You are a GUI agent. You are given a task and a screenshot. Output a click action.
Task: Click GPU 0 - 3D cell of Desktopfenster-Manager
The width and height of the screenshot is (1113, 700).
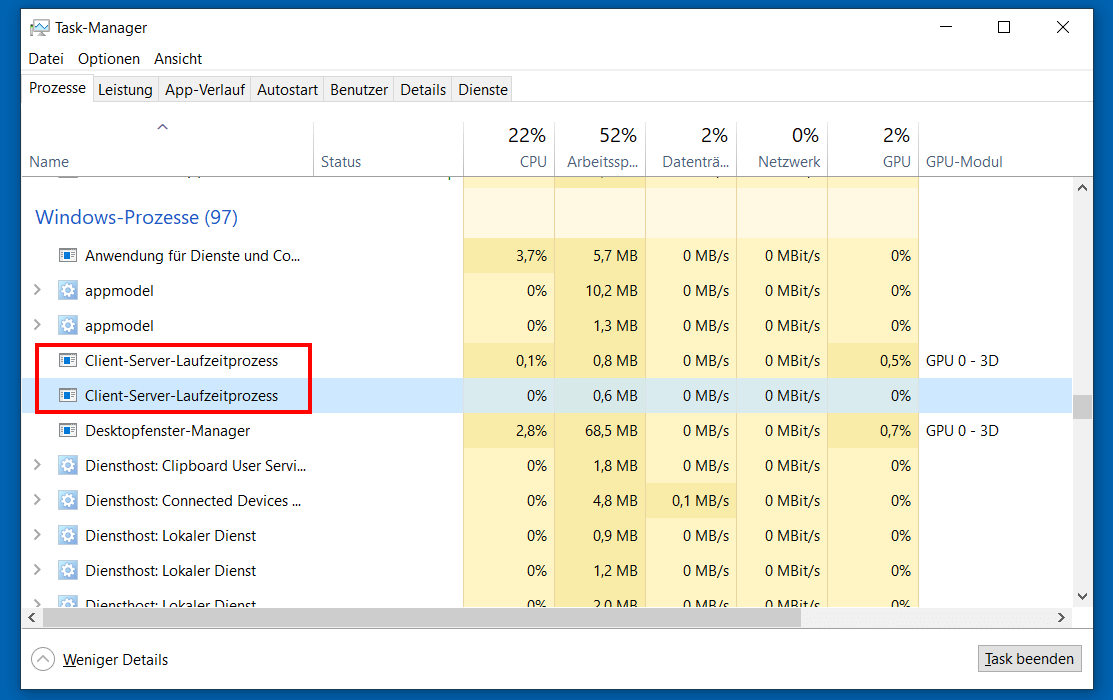962,431
